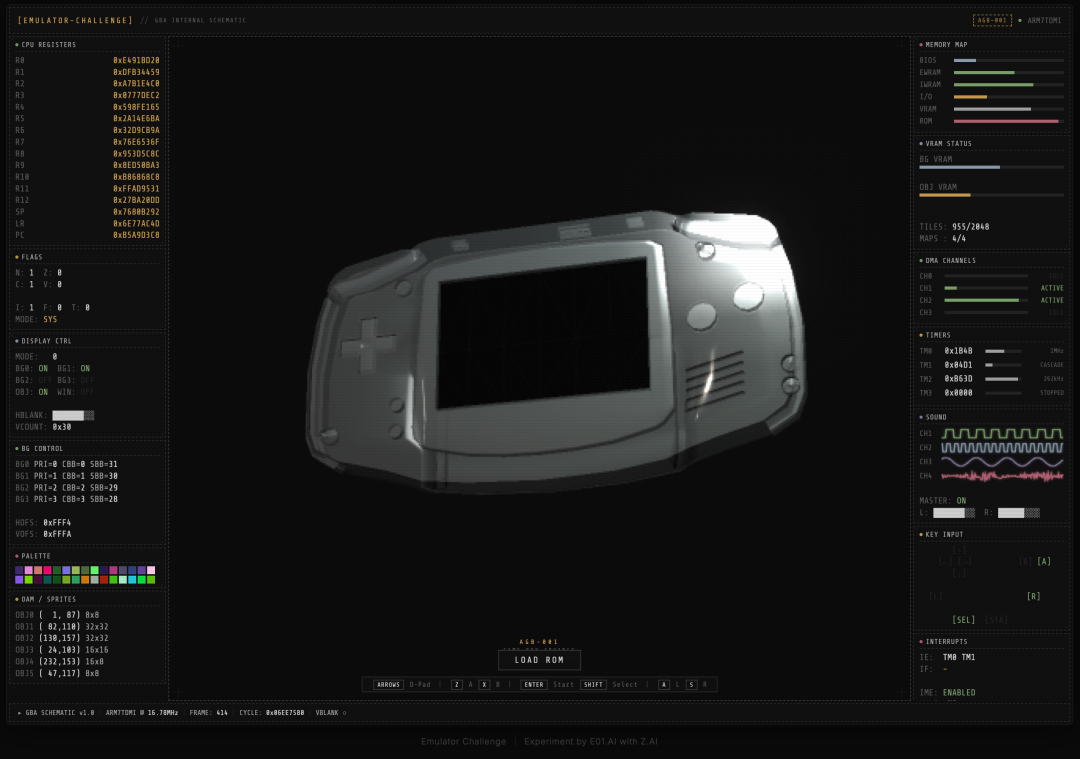The height and width of the screenshot is (759, 1080).
Task: Click the ENTER key badge for Start
Action: 534,685
